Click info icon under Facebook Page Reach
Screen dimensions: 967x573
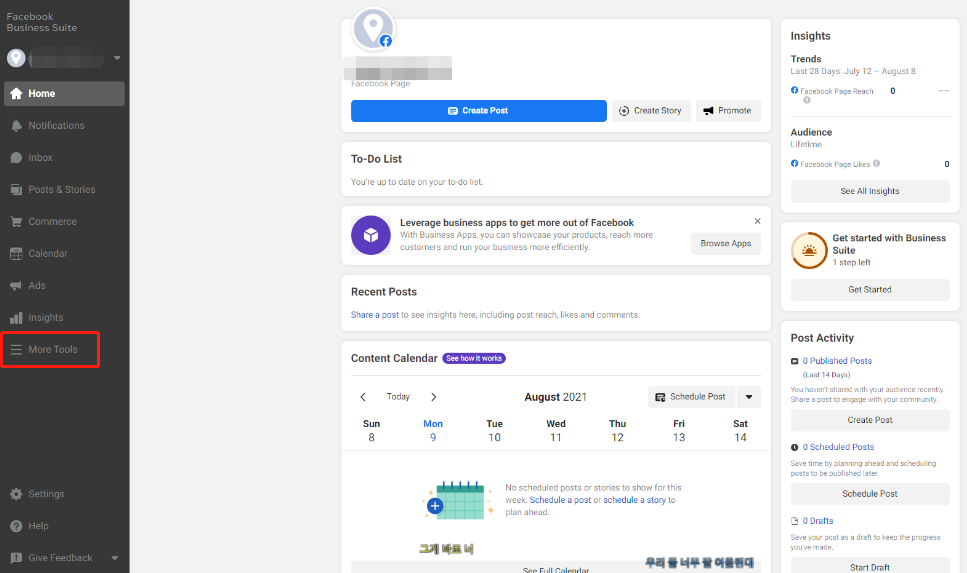[x=807, y=100]
